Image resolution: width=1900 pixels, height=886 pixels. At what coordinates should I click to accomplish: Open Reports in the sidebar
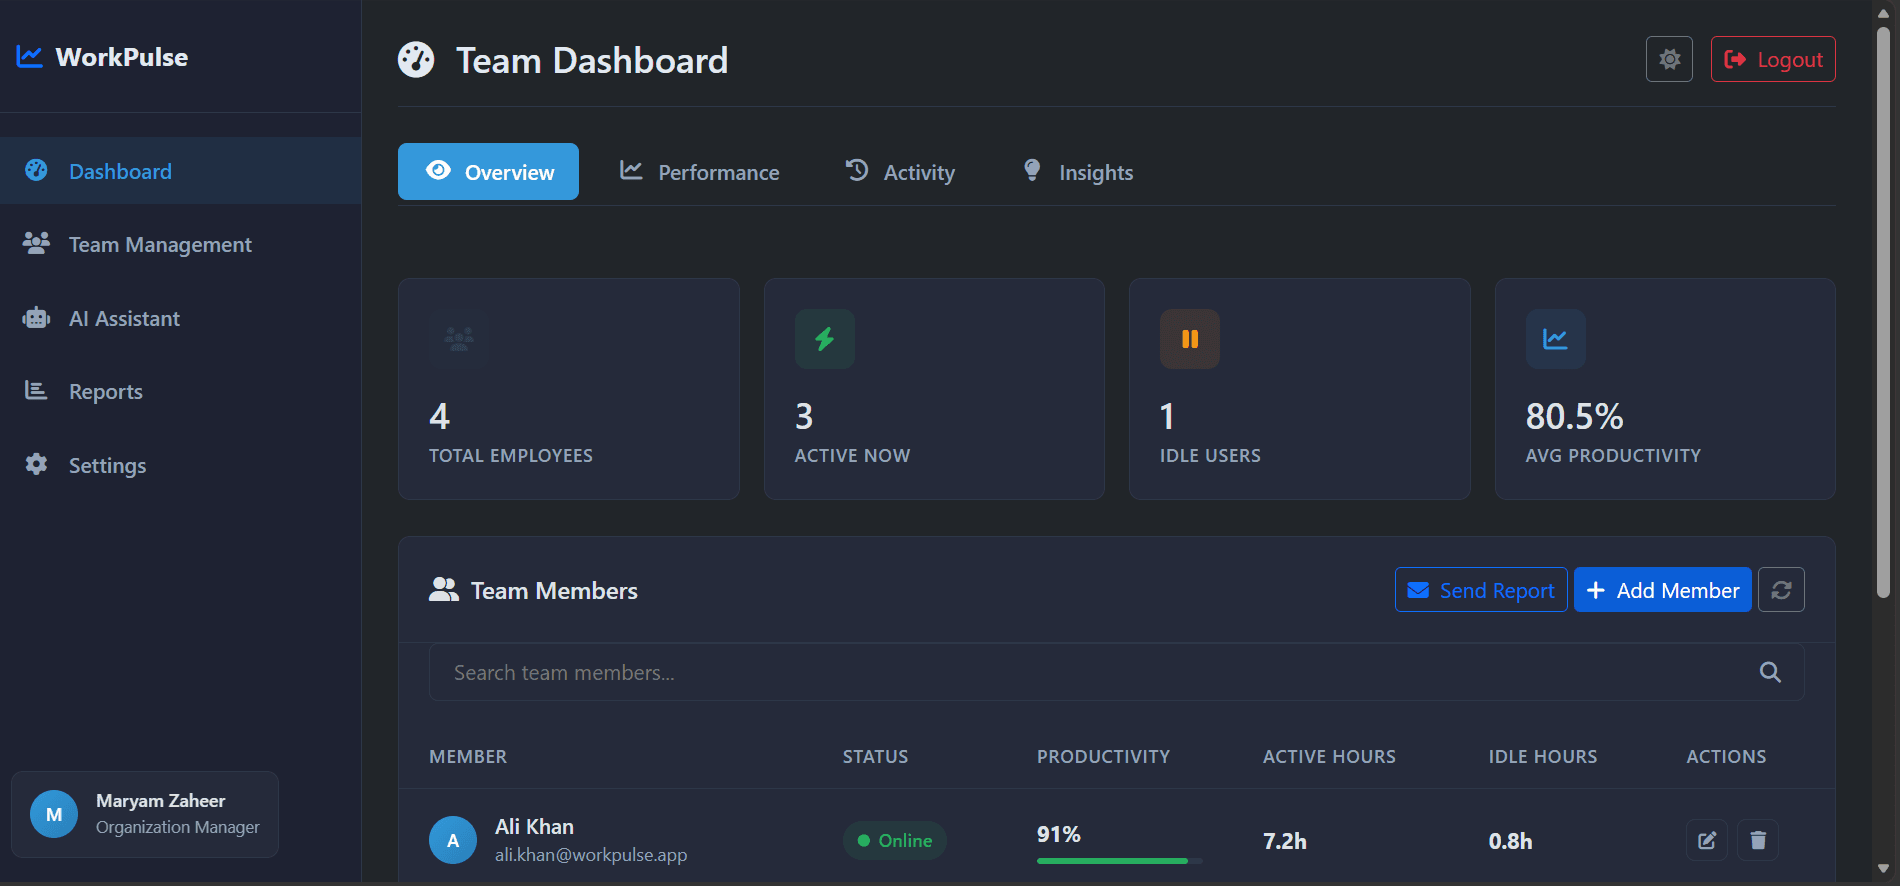pyautogui.click(x=180, y=391)
